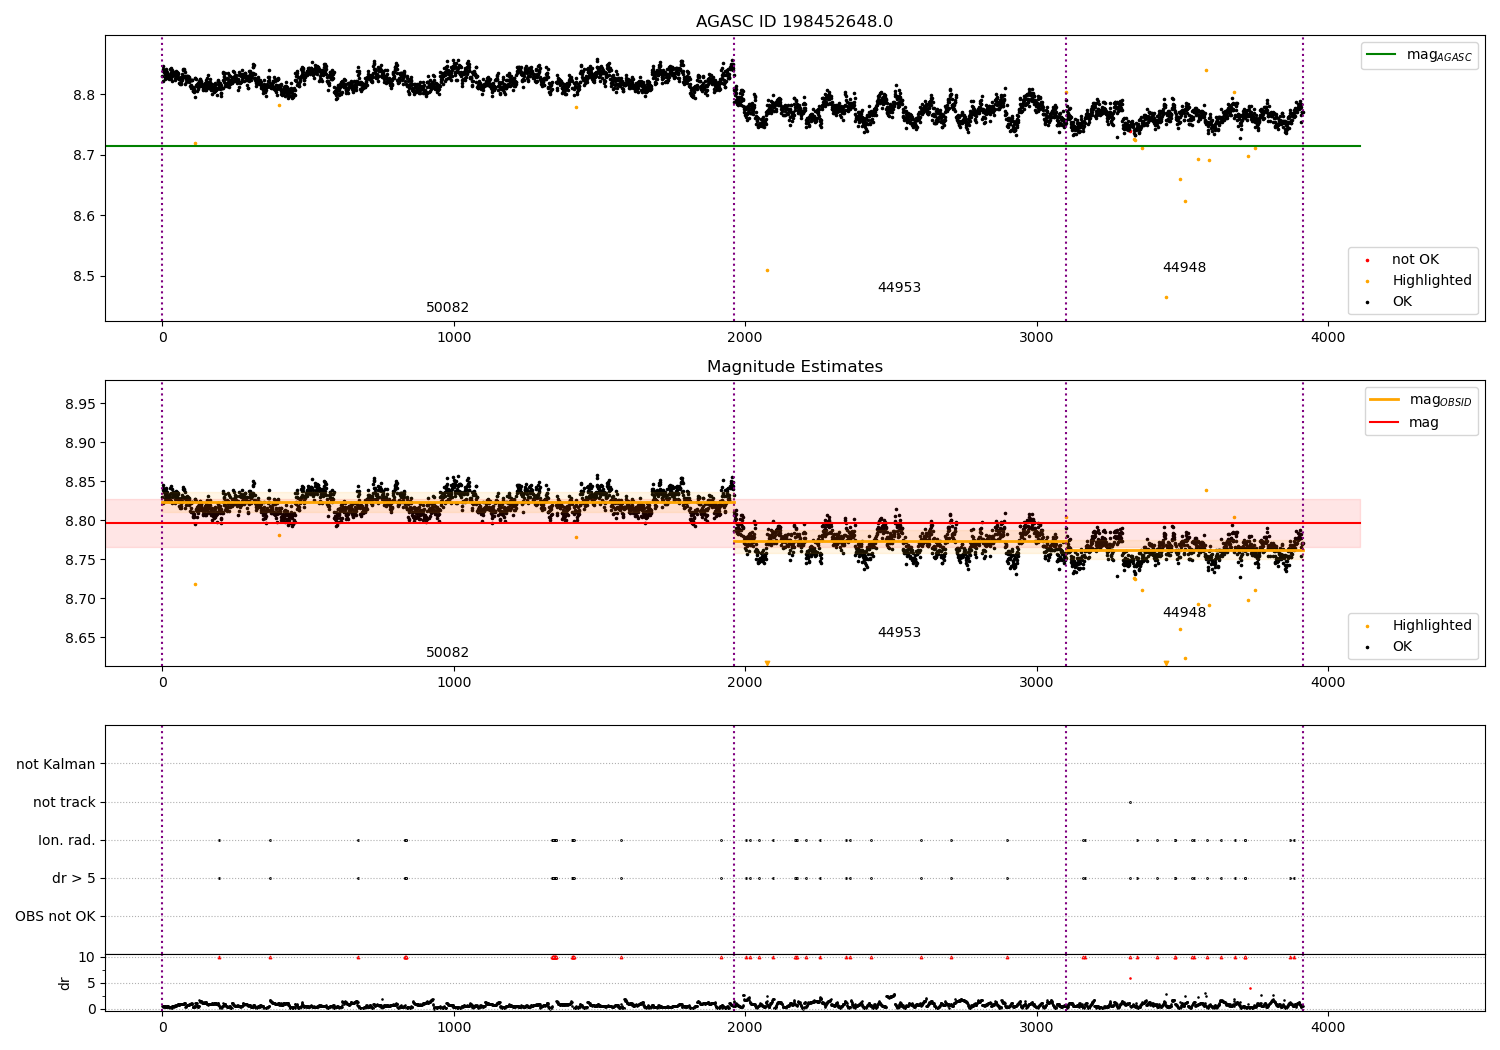Viewport: 1500px width, 1050px height.
Task: Click the "8.90" y-axis tick label
Action: [x=78, y=443]
